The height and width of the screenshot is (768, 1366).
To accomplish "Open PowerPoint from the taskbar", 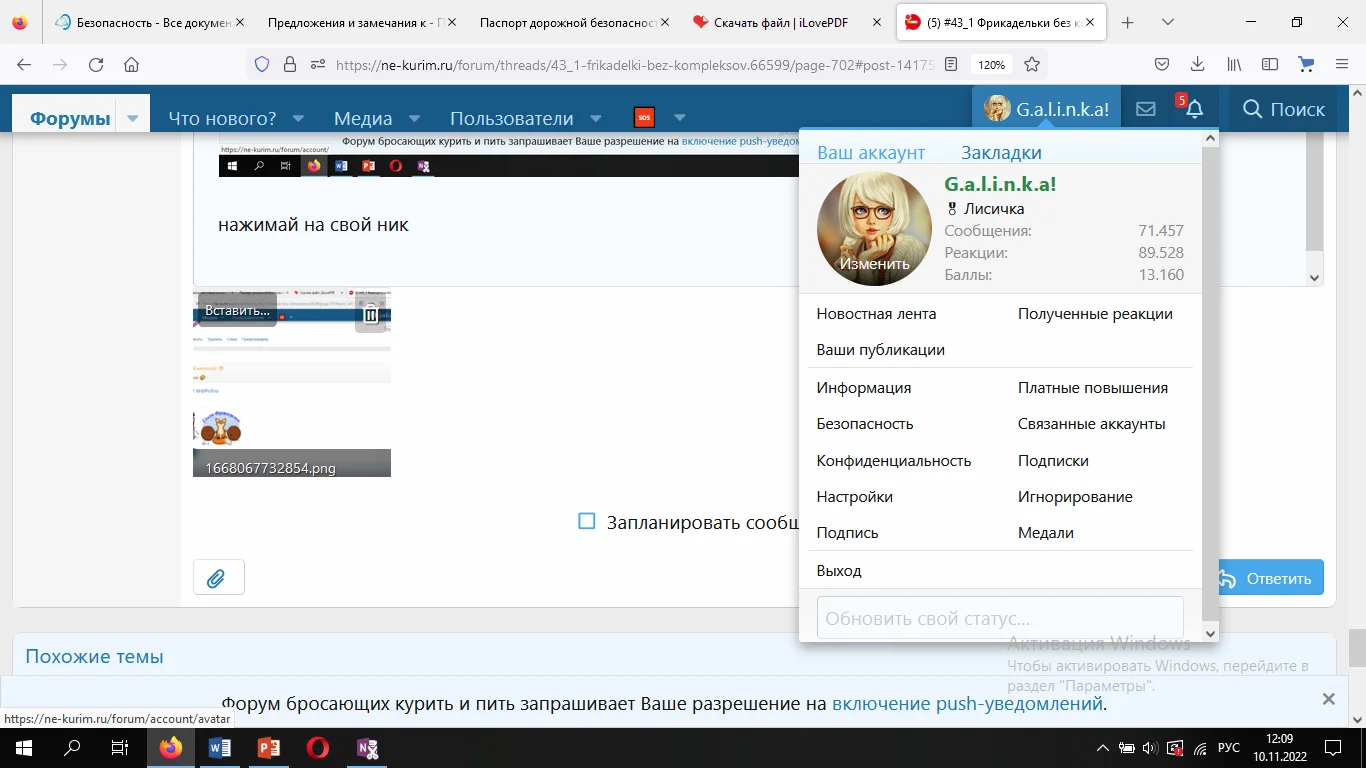I will [x=268, y=747].
